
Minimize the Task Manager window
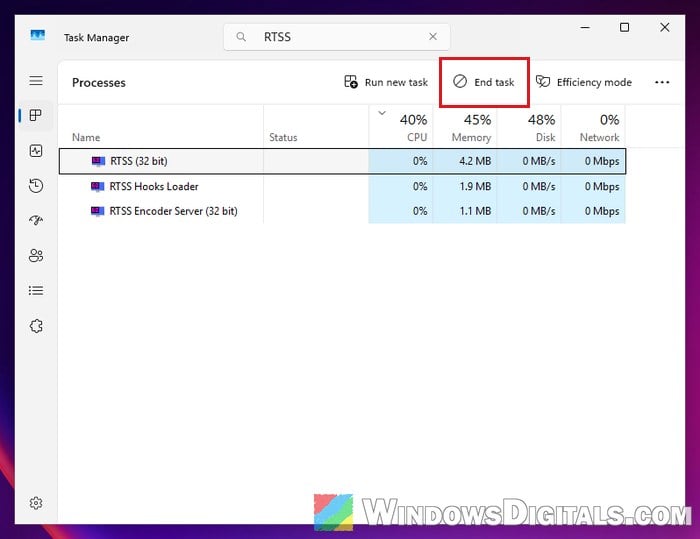point(585,28)
